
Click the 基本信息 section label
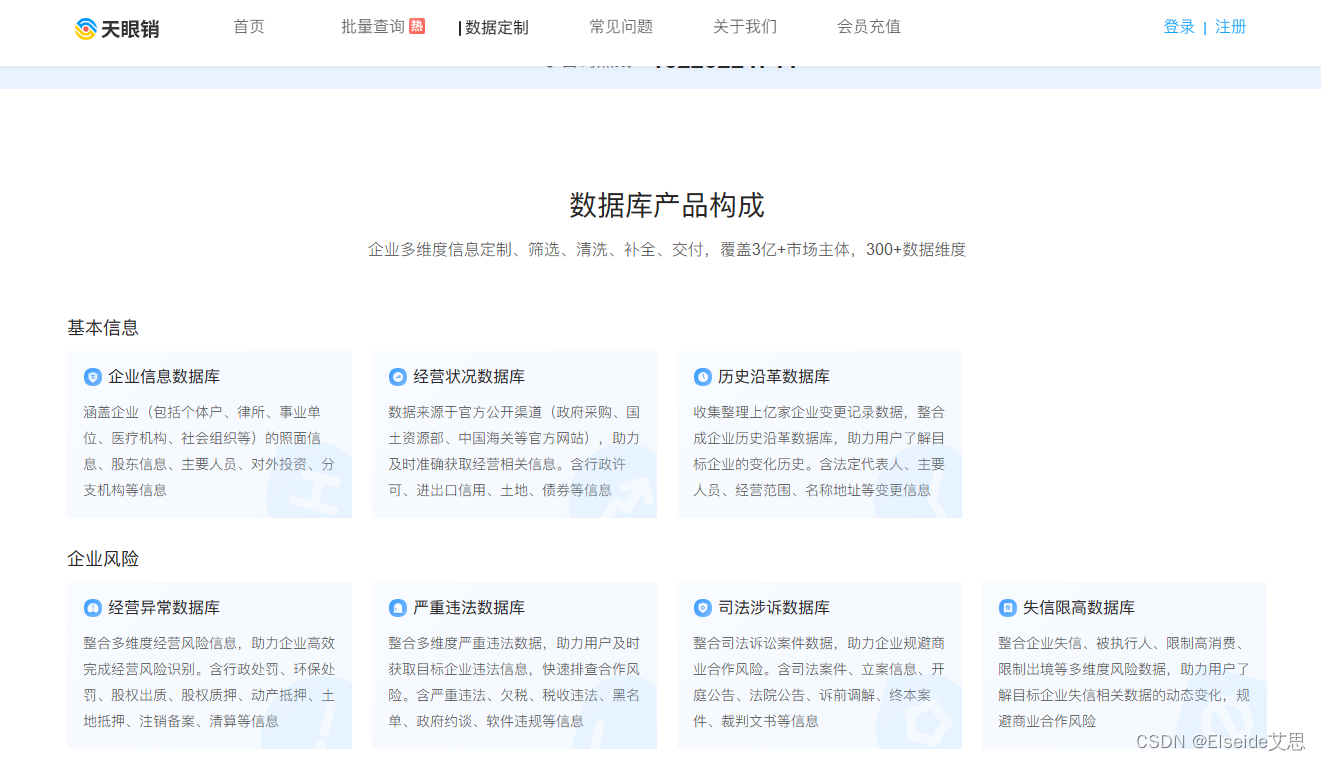click(103, 328)
